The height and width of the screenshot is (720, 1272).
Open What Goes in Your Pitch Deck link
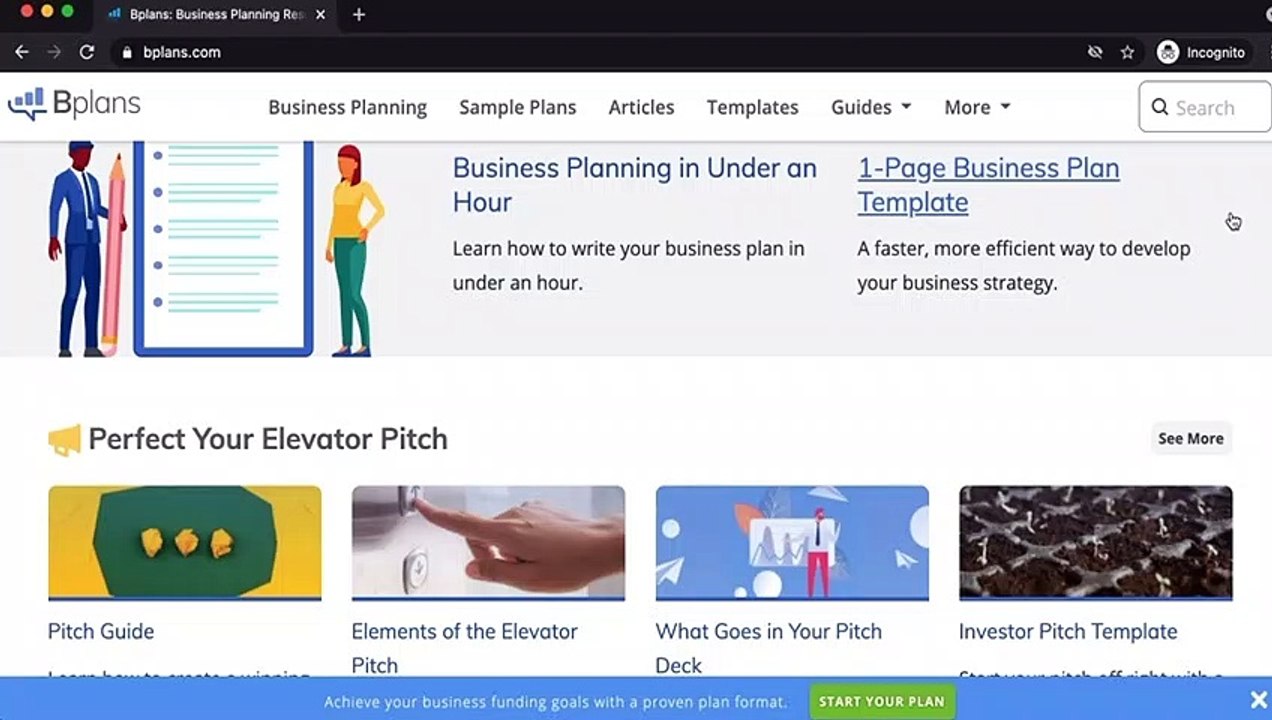click(x=768, y=648)
